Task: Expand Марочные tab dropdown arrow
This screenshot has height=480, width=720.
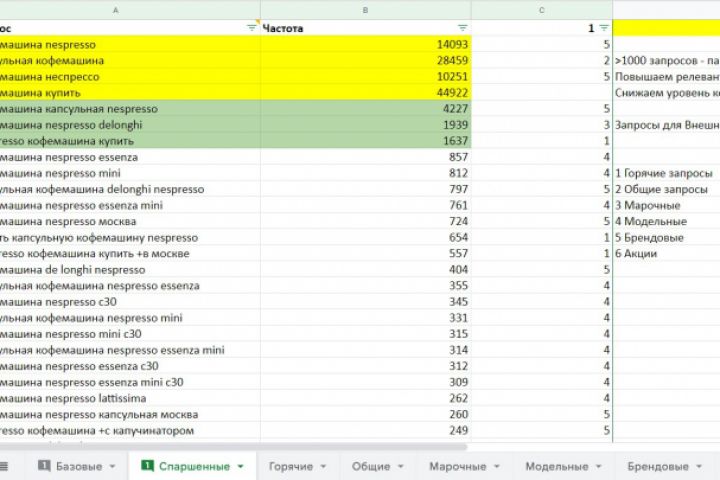Action: pyautogui.click(x=497, y=467)
